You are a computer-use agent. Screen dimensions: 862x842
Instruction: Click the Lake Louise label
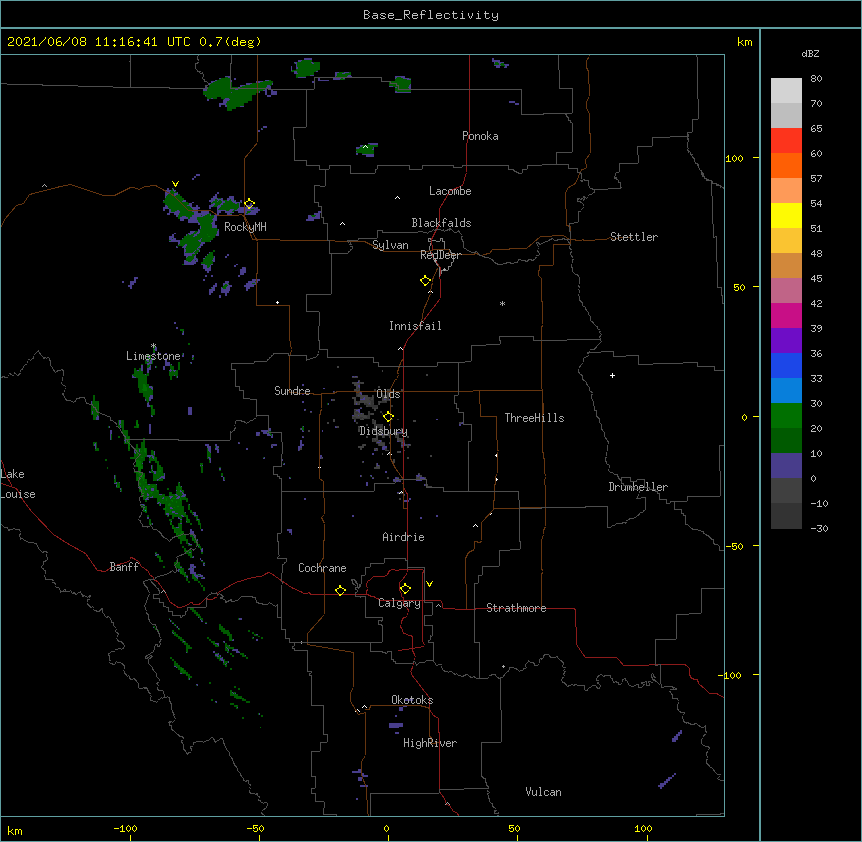(x=18, y=484)
